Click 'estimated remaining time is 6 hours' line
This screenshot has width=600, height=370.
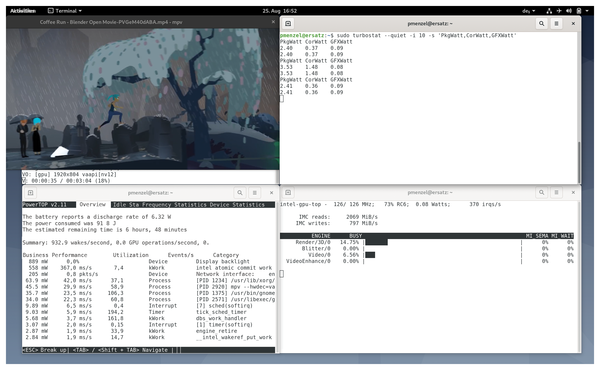[x=105, y=230]
